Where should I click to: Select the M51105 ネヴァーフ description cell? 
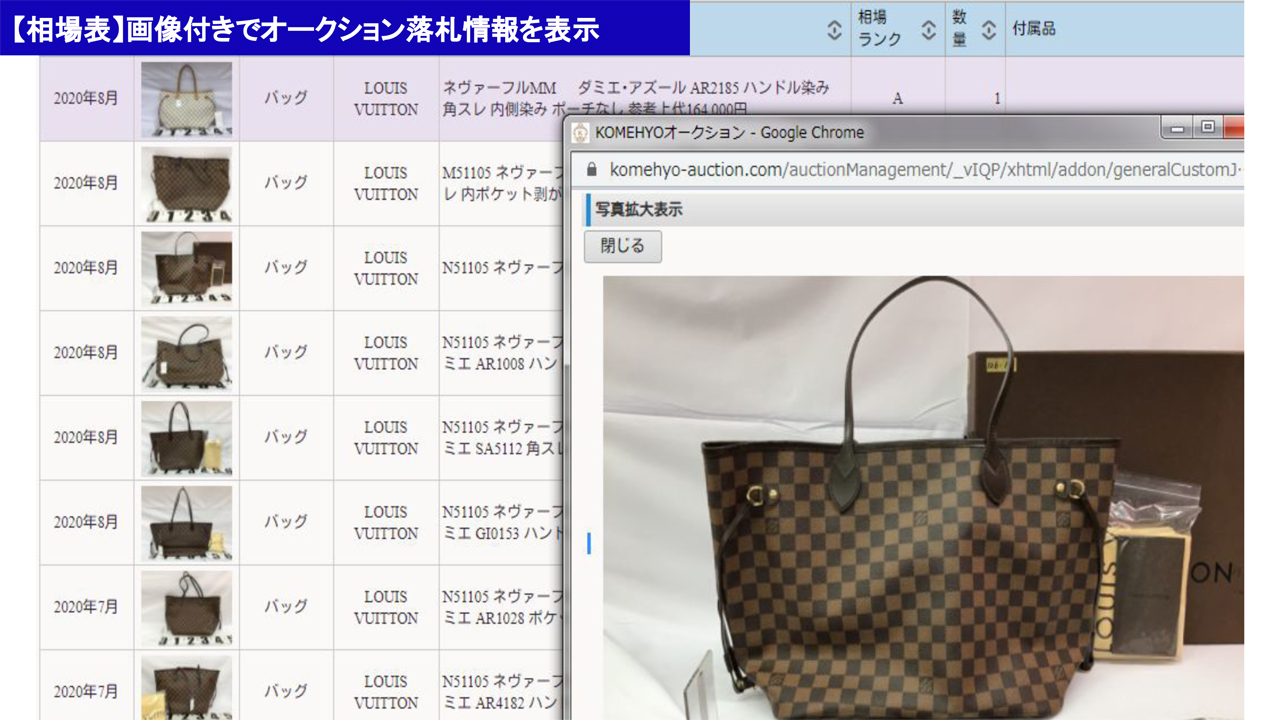[501, 183]
